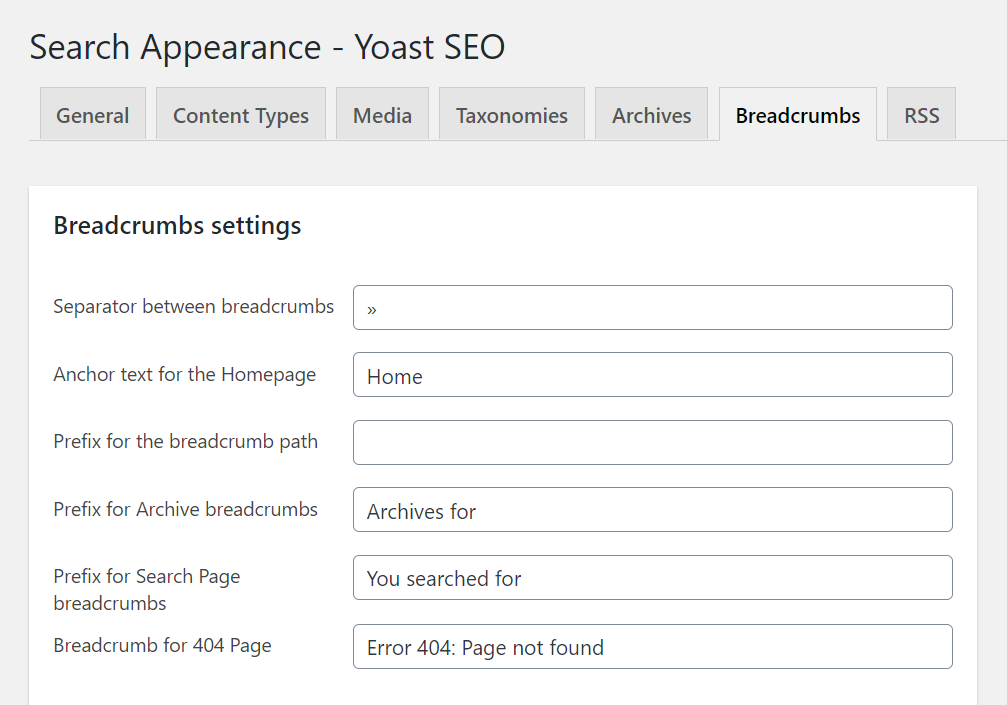Select the 'Error 404: Page not found' field
The image size is (1007, 705).
650,646
